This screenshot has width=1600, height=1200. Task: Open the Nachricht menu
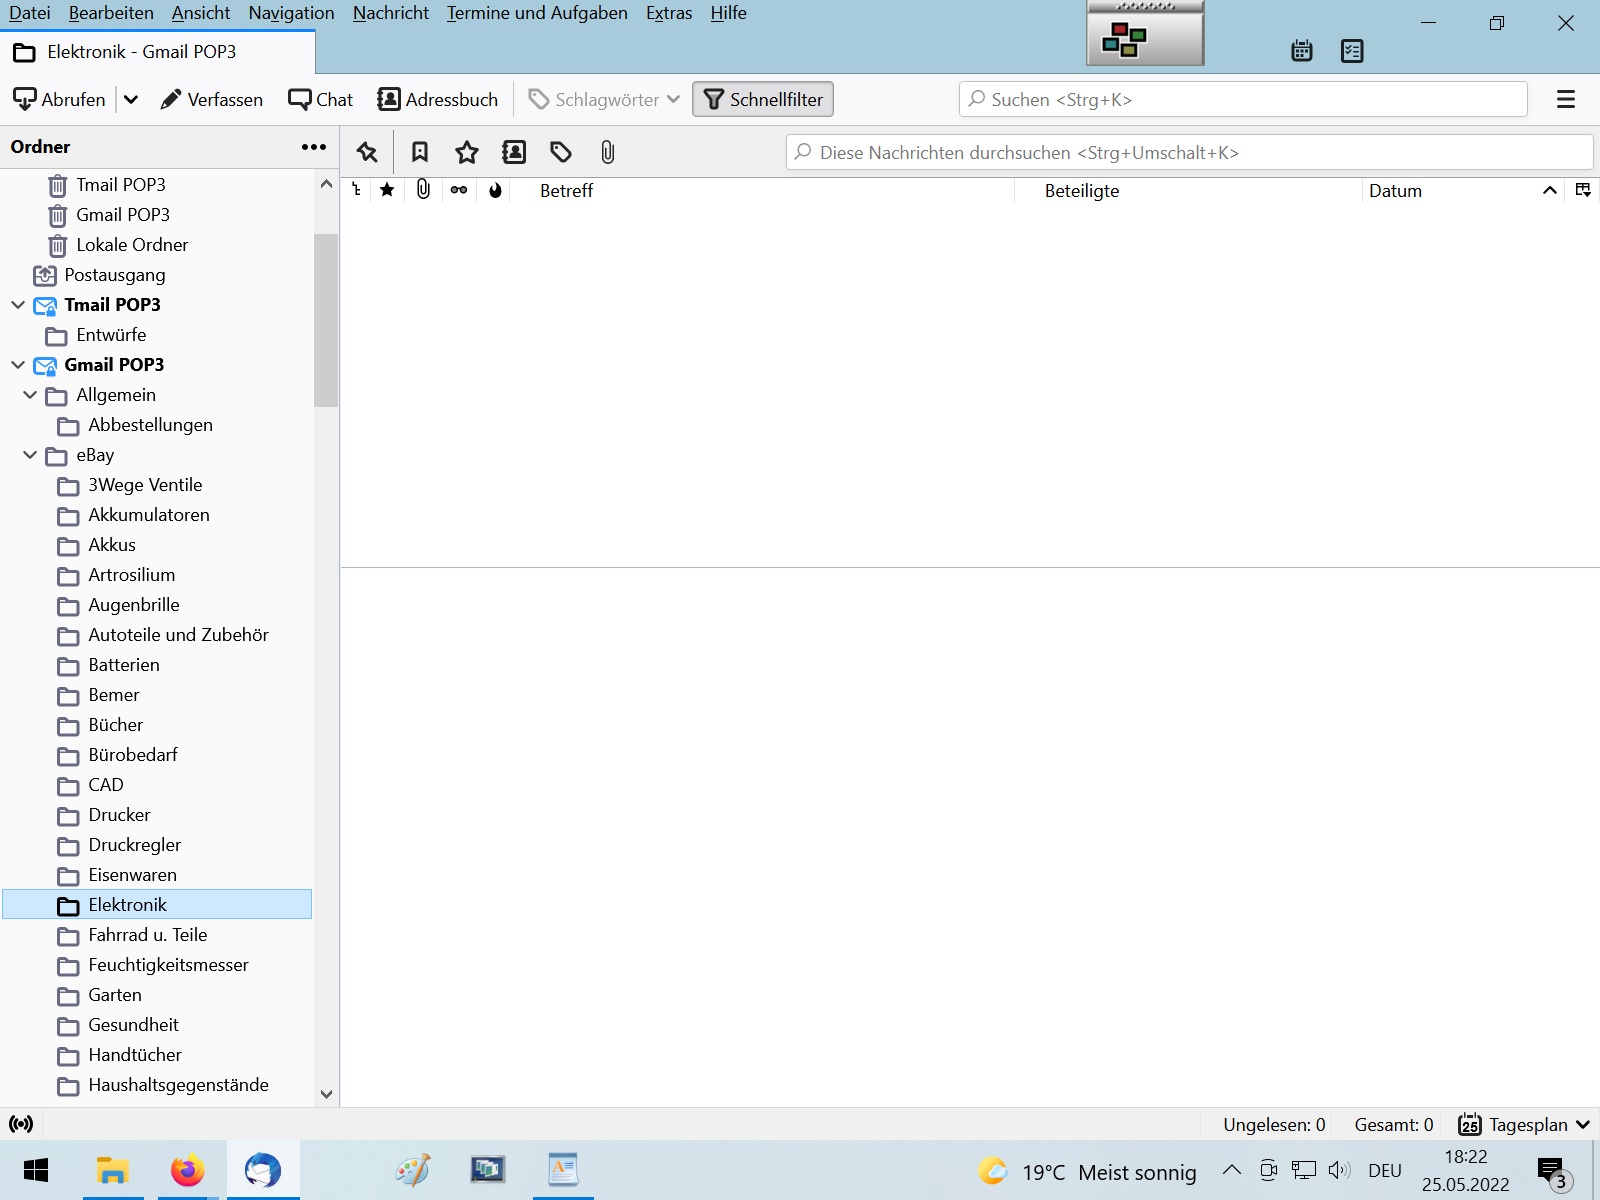point(390,13)
